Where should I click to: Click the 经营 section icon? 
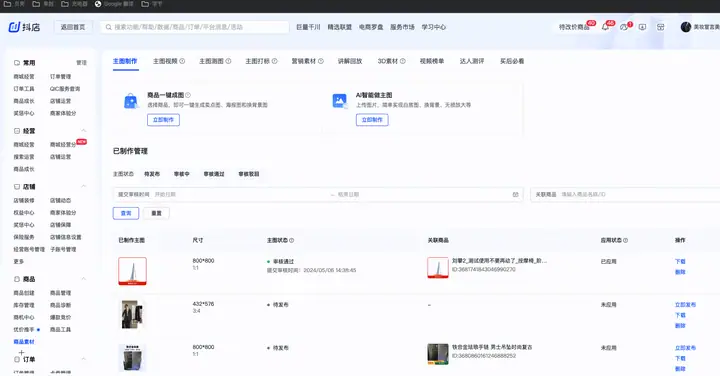[17, 131]
